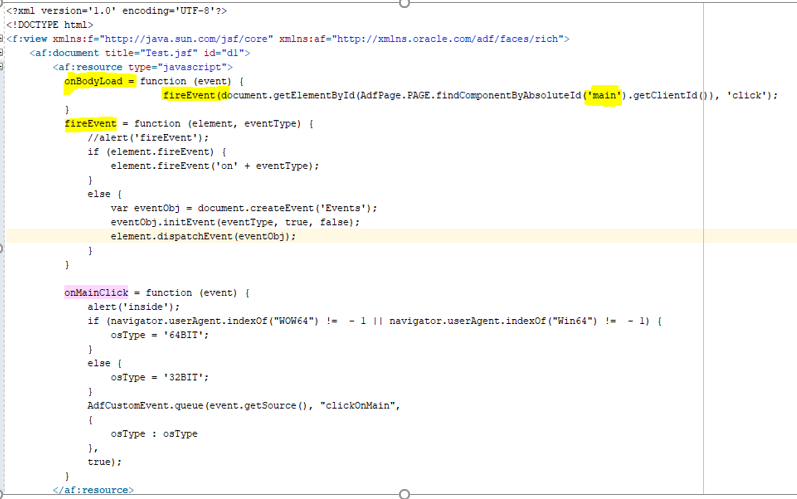Click the id="d1" attribute
Screen dimensions: 797x499
(x=223, y=53)
